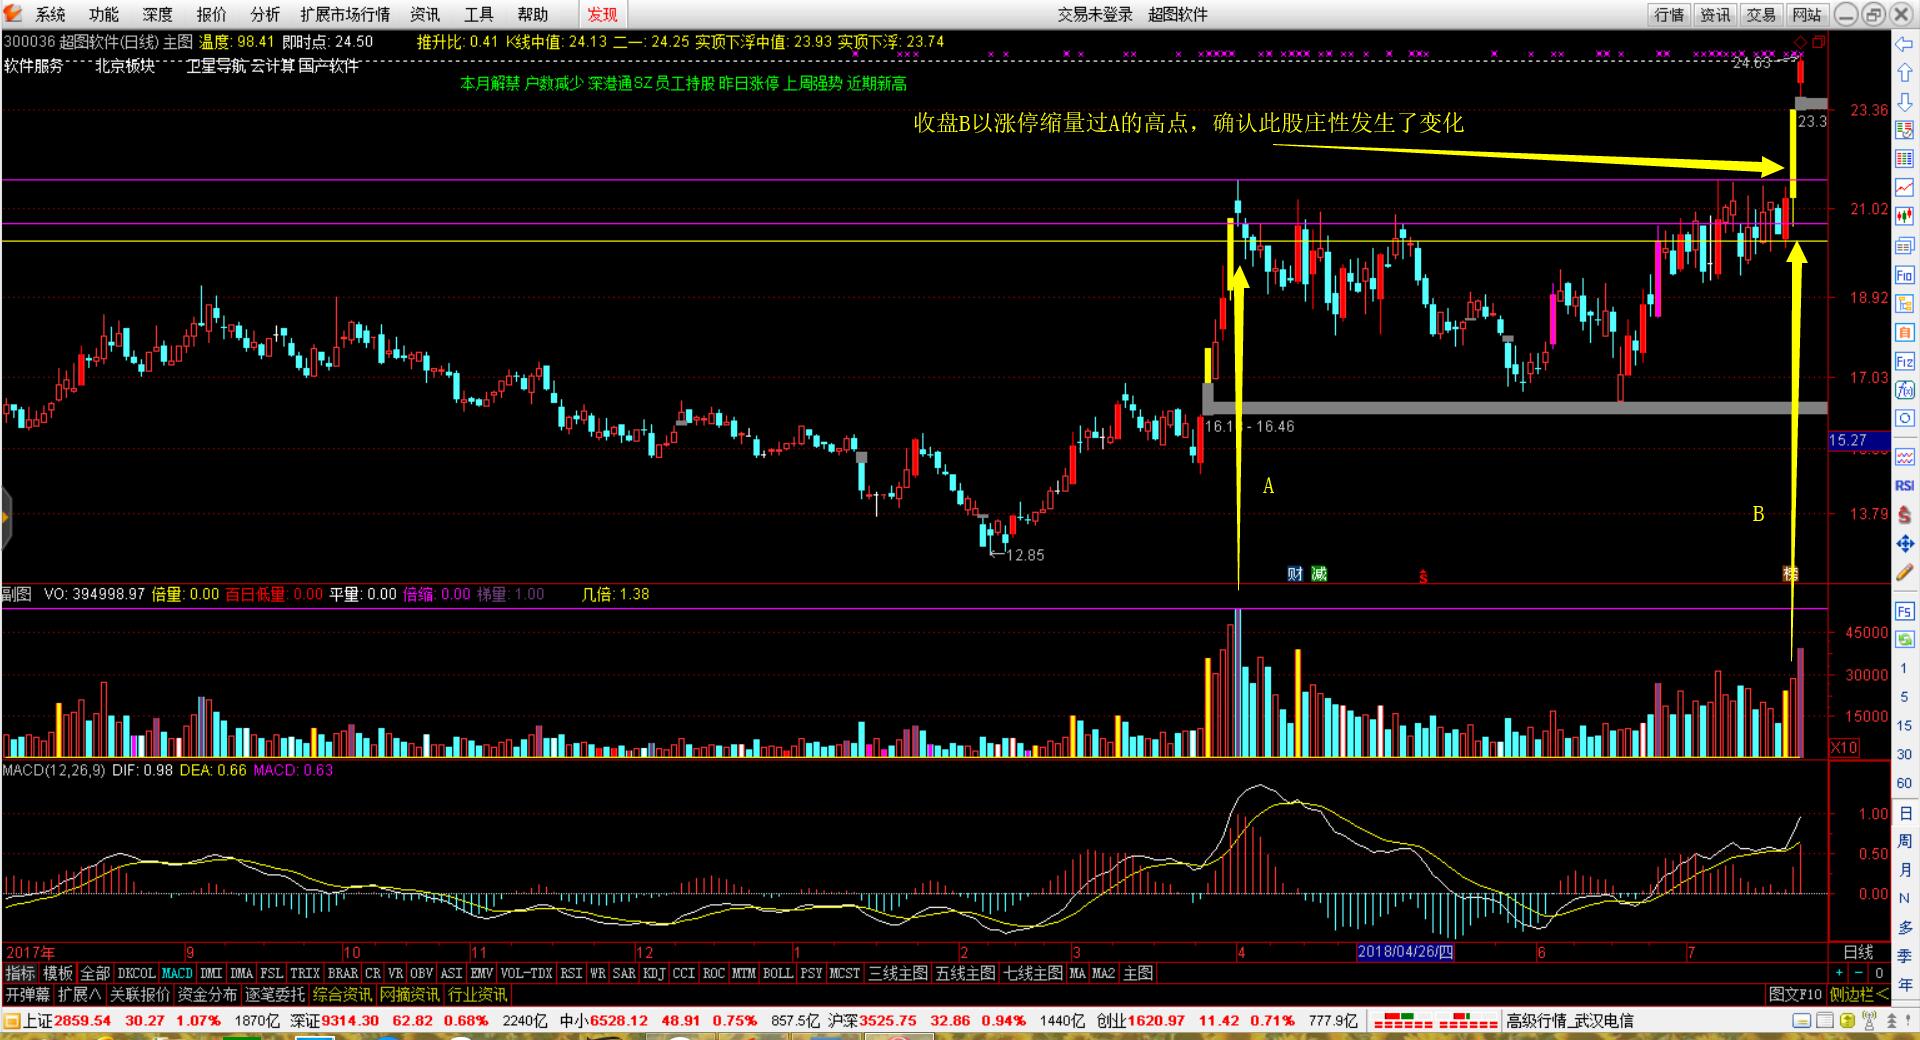Switch to 1-minute period
Screen dimensions: 1920x1040
(x=1904, y=669)
